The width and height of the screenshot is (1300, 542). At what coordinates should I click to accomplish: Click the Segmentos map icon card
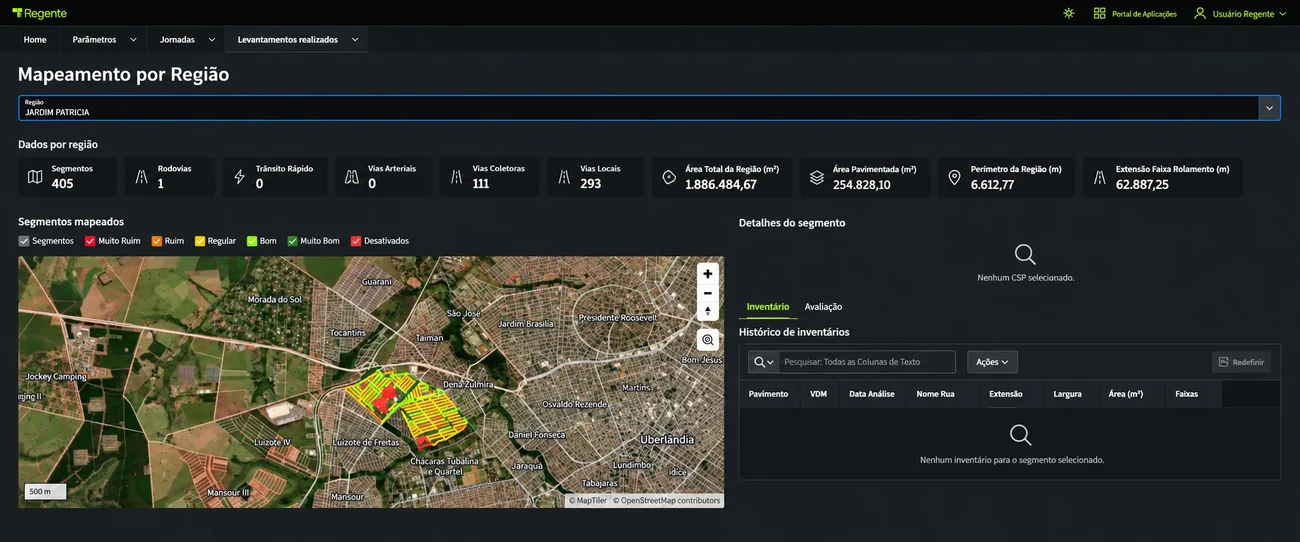pyautogui.click(x=35, y=177)
